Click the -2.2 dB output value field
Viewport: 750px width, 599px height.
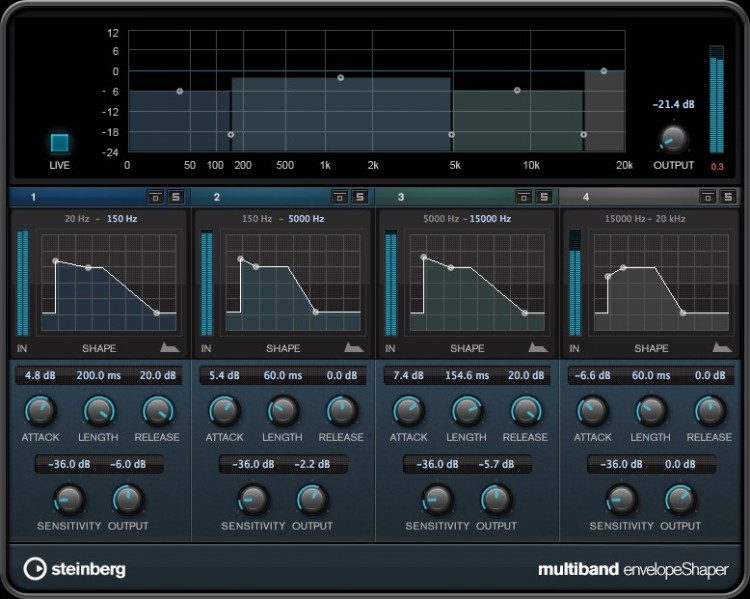coord(312,464)
